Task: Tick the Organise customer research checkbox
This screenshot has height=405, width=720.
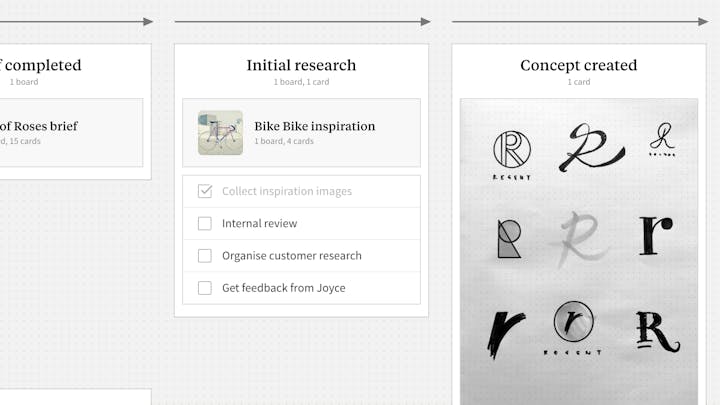Action: 205,256
